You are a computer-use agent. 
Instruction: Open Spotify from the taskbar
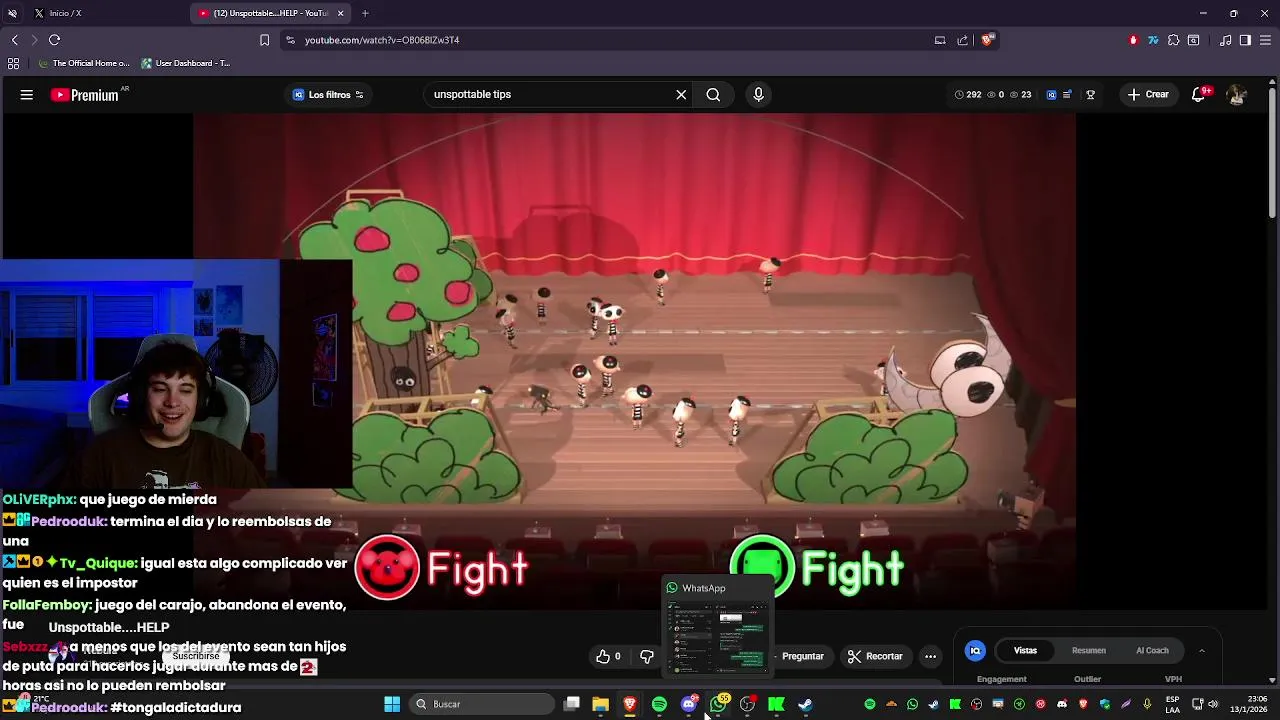coord(659,705)
